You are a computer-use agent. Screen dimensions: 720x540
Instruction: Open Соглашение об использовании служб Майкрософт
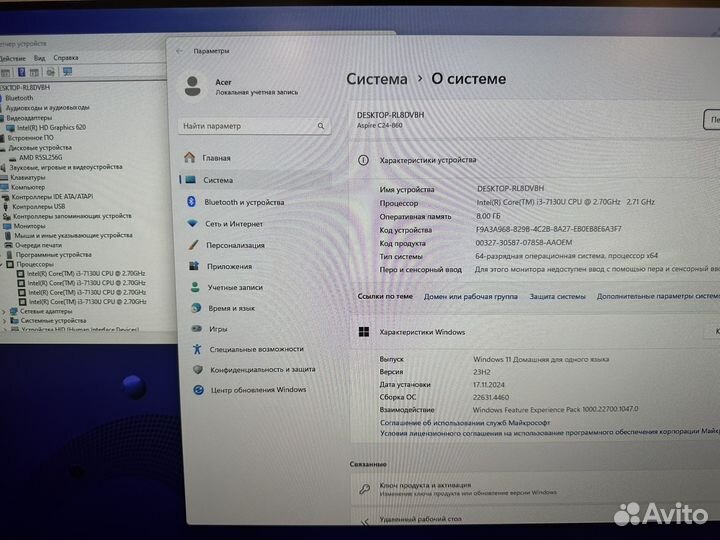(x=465, y=422)
